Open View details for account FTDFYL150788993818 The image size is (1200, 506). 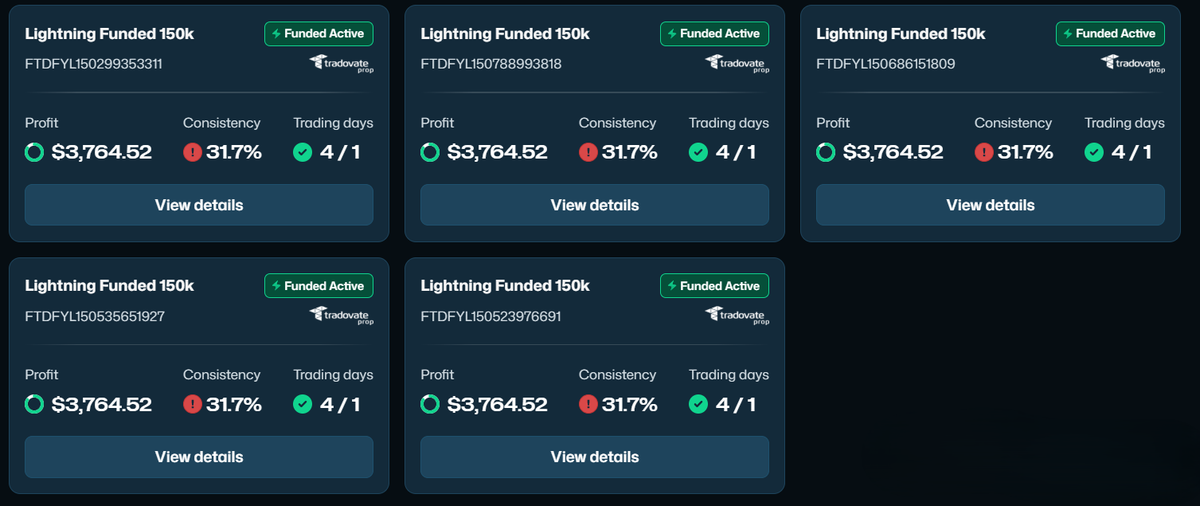click(595, 205)
